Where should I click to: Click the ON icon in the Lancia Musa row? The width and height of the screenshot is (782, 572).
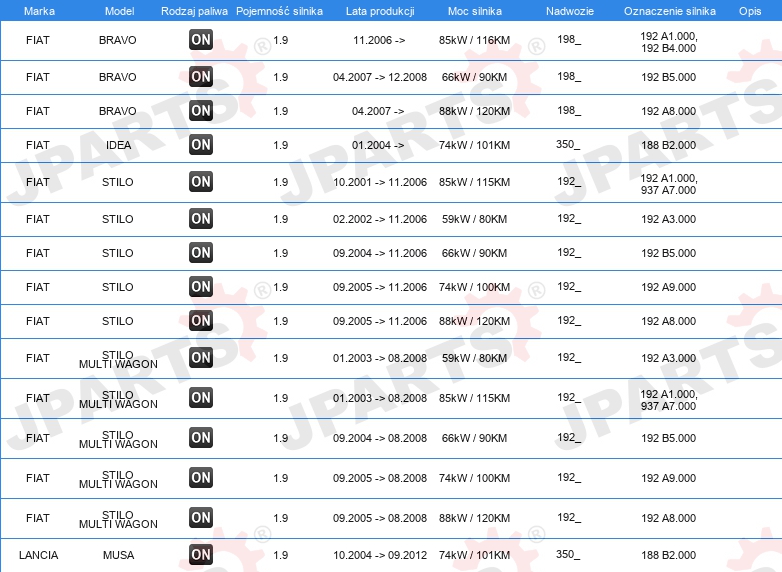(201, 555)
